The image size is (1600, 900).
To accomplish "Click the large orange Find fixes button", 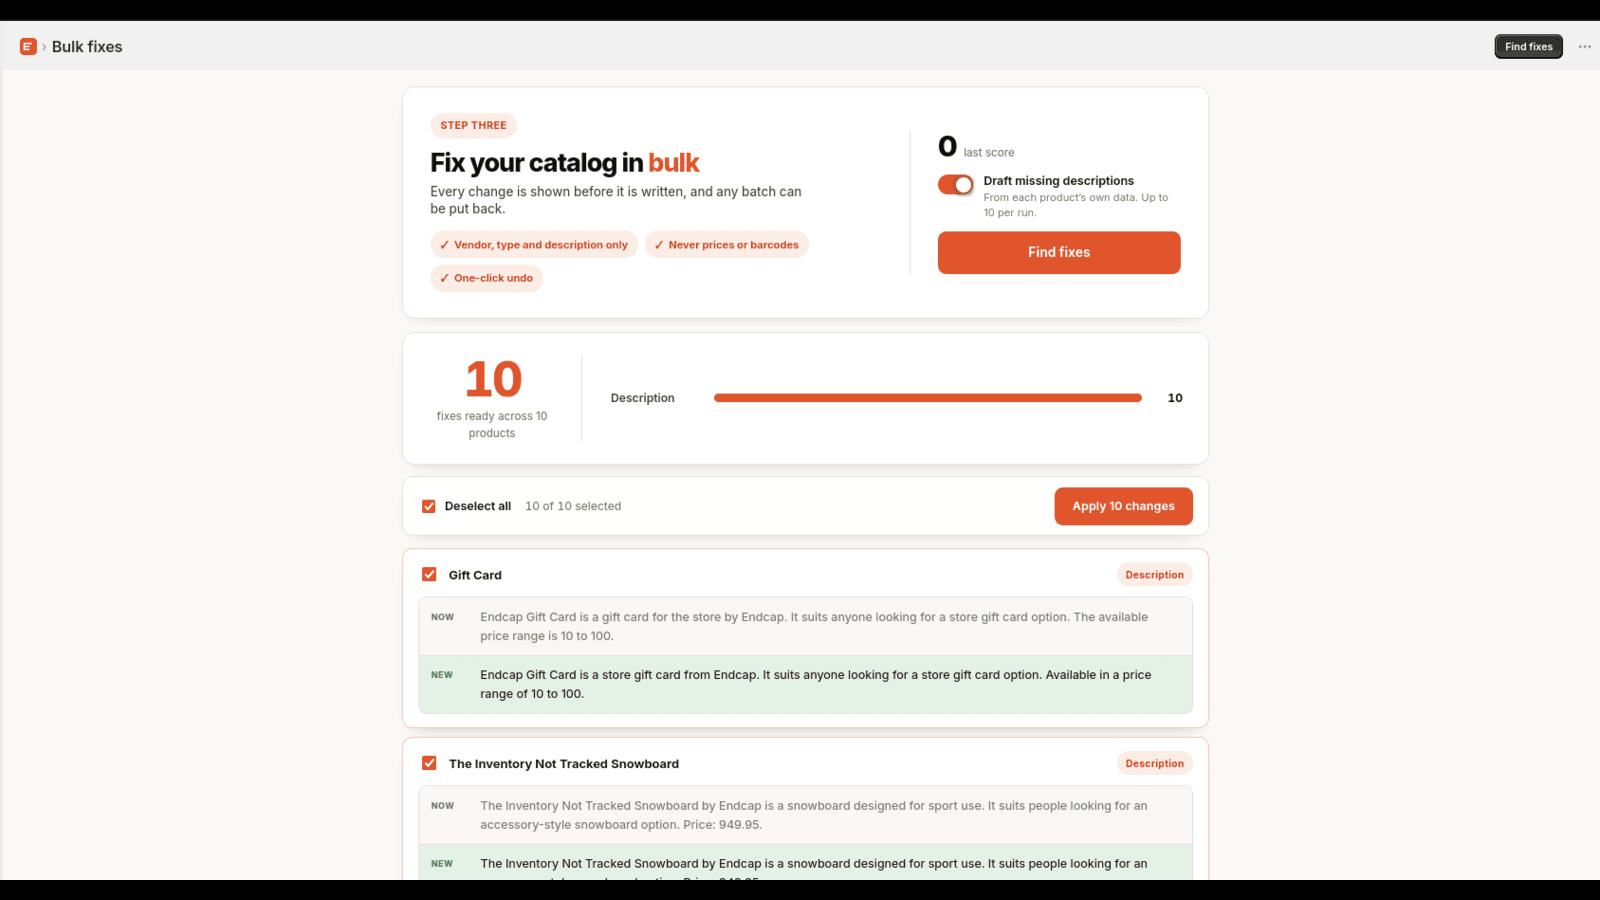I will tap(1059, 252).
